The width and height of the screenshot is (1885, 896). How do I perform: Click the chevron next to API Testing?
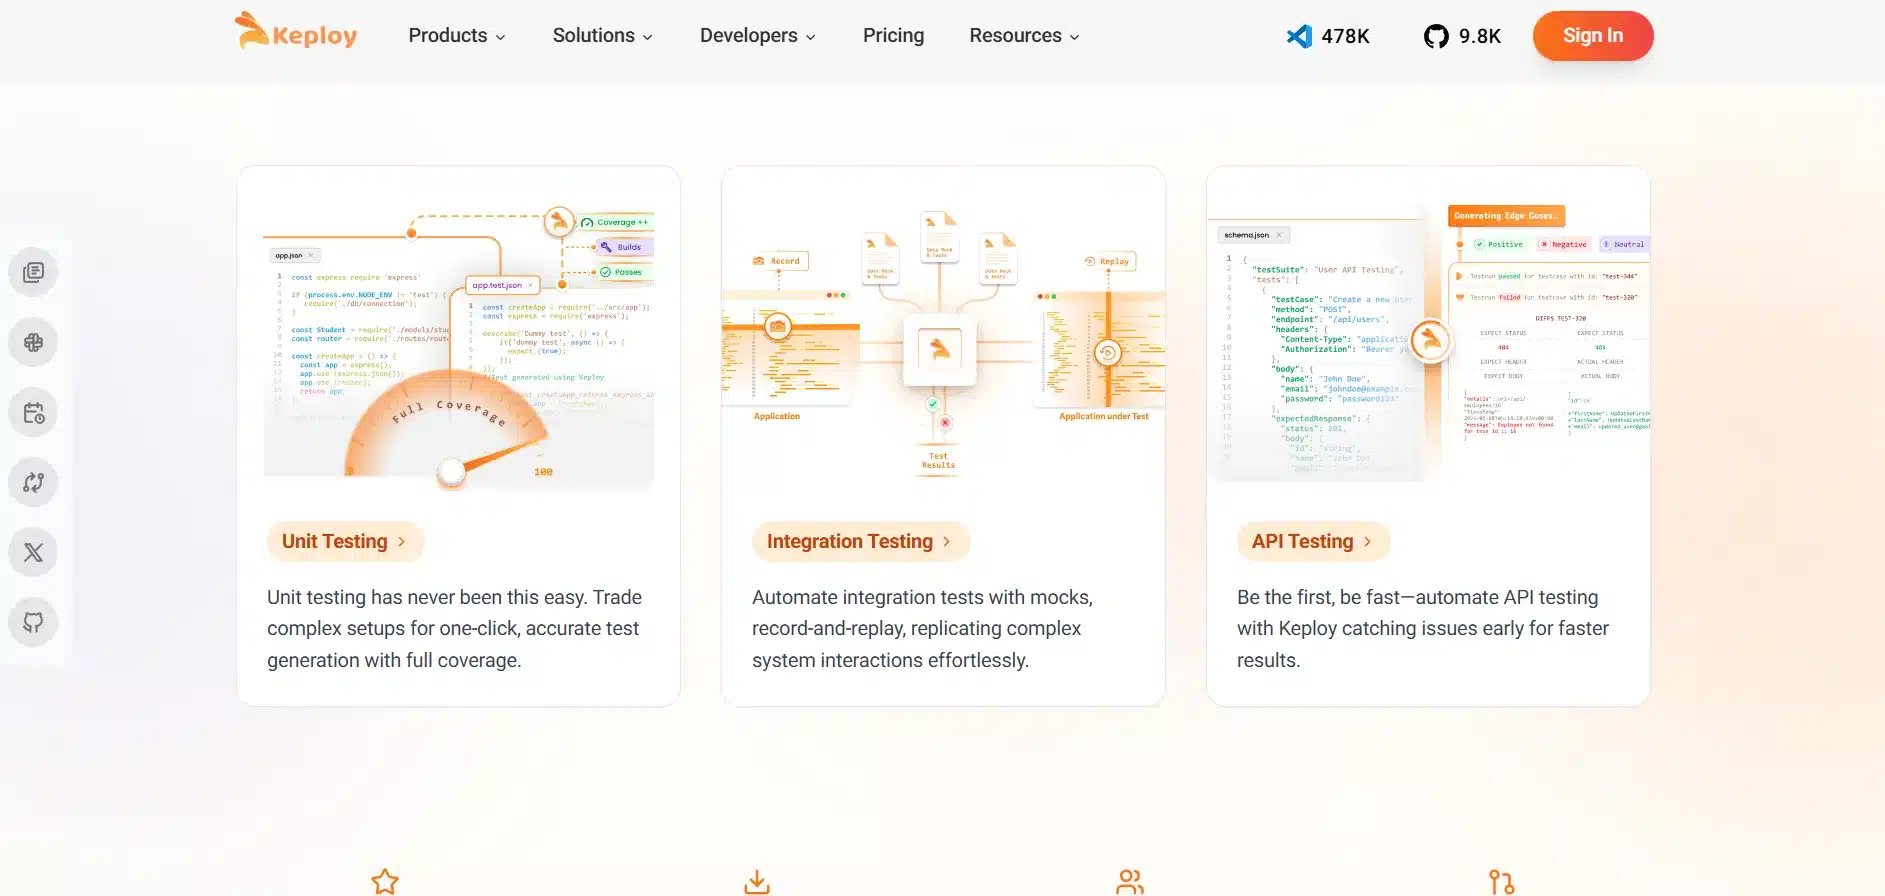(1368, 541)
